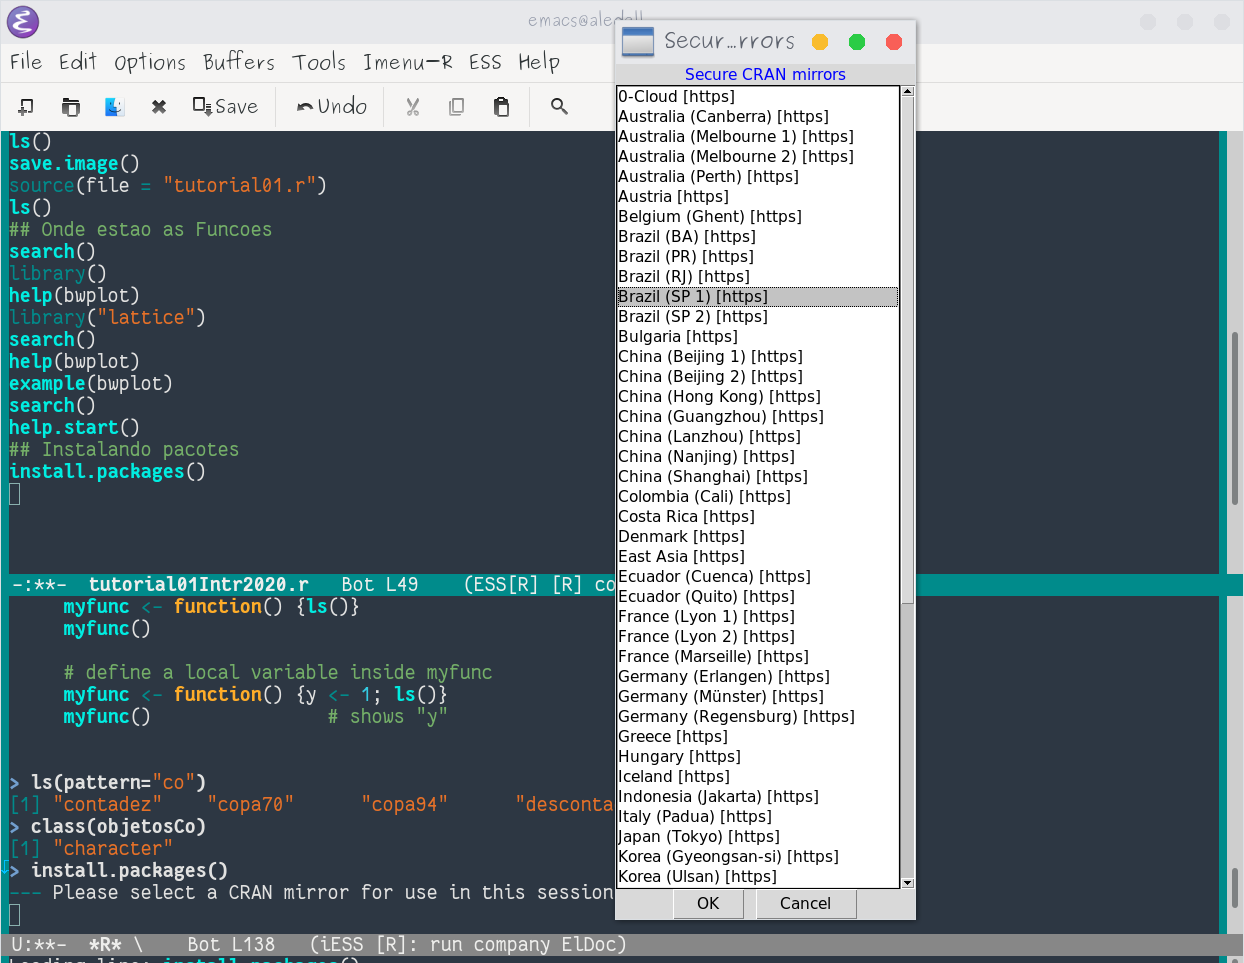Close the current buffer with X icon

(158, 106)
